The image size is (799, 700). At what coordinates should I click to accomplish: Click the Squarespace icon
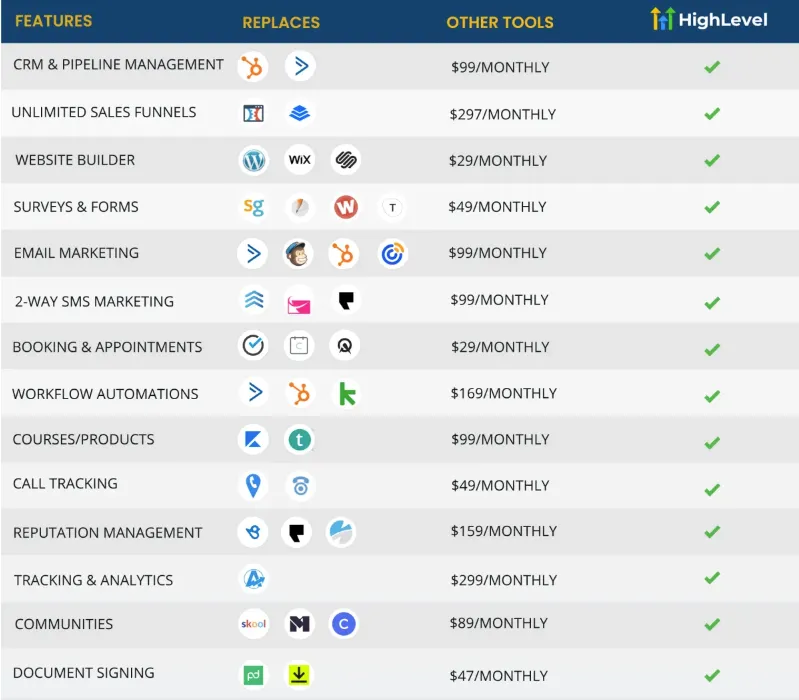[346, 160]
